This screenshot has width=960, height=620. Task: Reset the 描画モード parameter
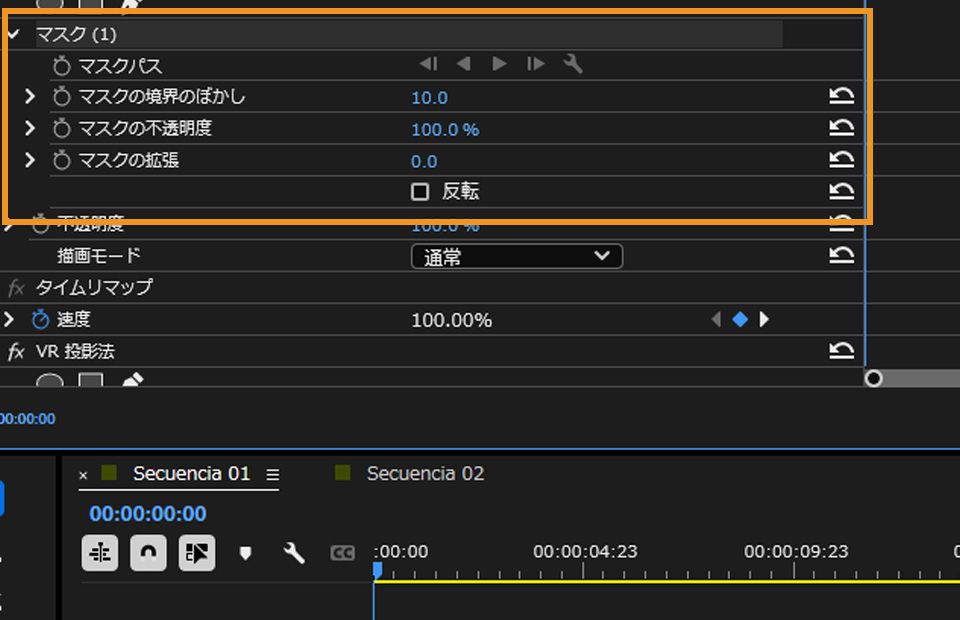point(841,255)
